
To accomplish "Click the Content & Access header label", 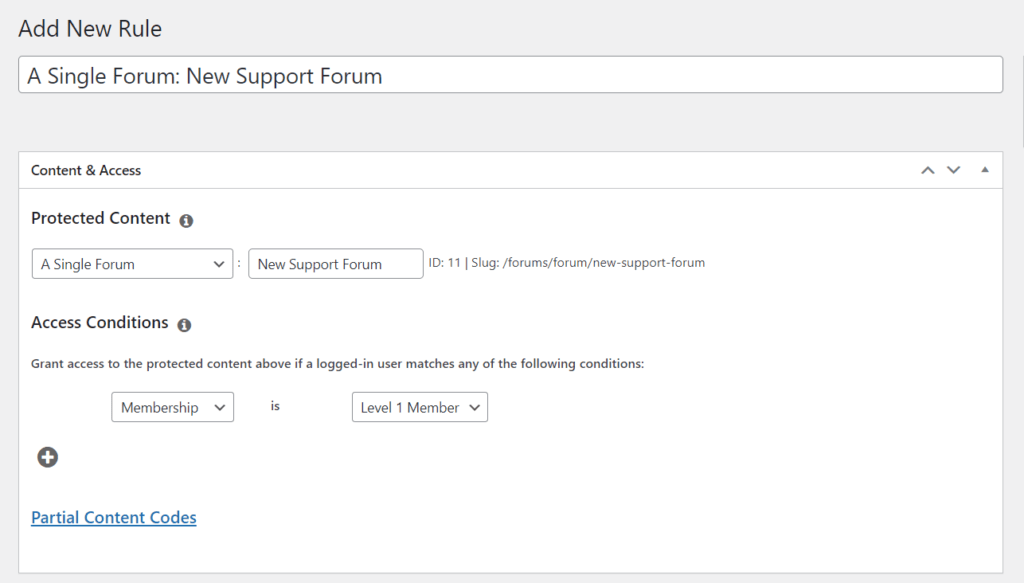I will pyautogui.click(x=87, y=170).
